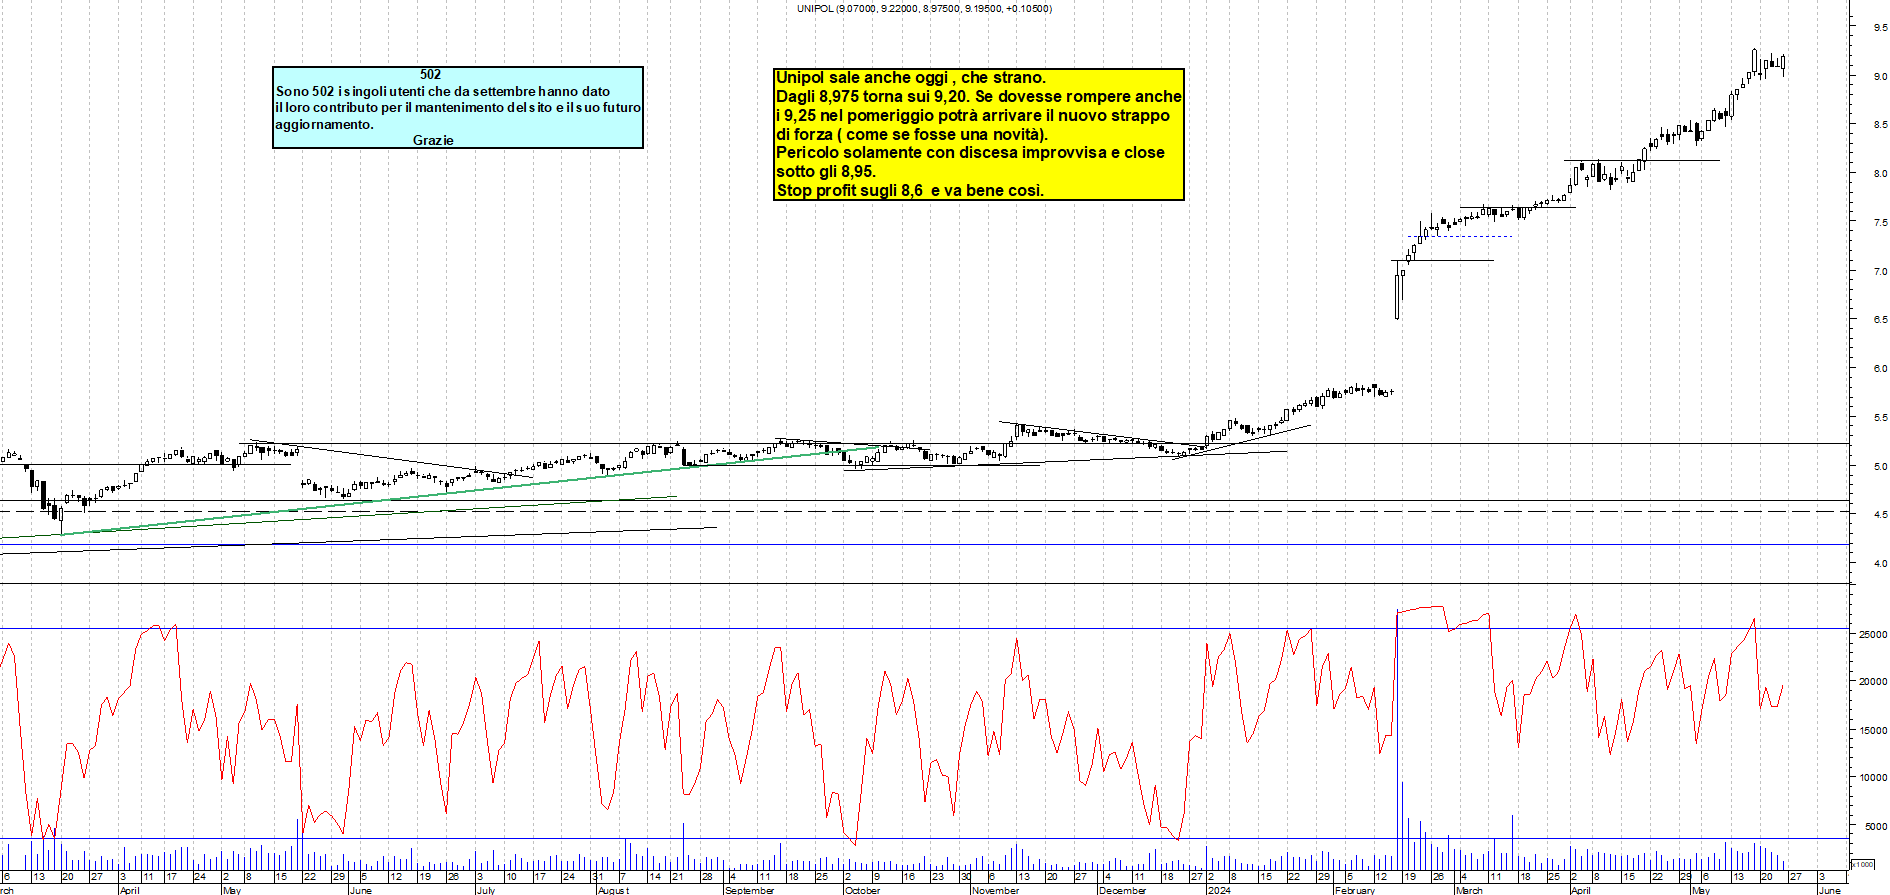Click the September month label on time axis
The image size is (1890, 895).
click(750, 890)
